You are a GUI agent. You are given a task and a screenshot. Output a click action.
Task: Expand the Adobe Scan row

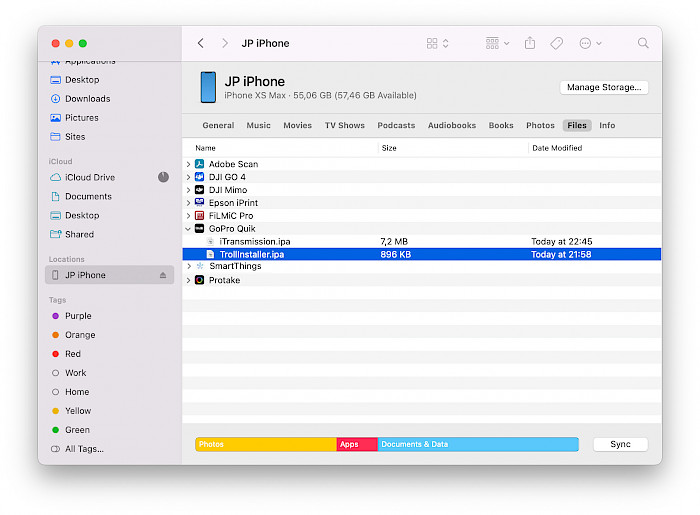click(188, 164)
